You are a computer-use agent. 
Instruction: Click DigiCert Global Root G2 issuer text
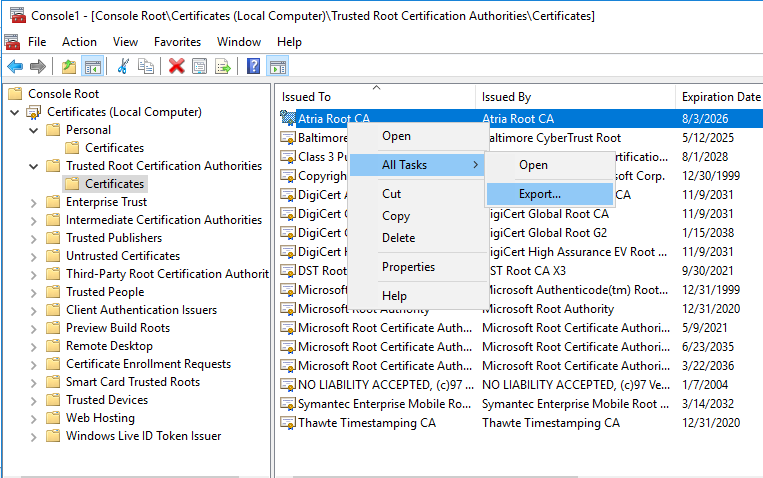(547, 233)
